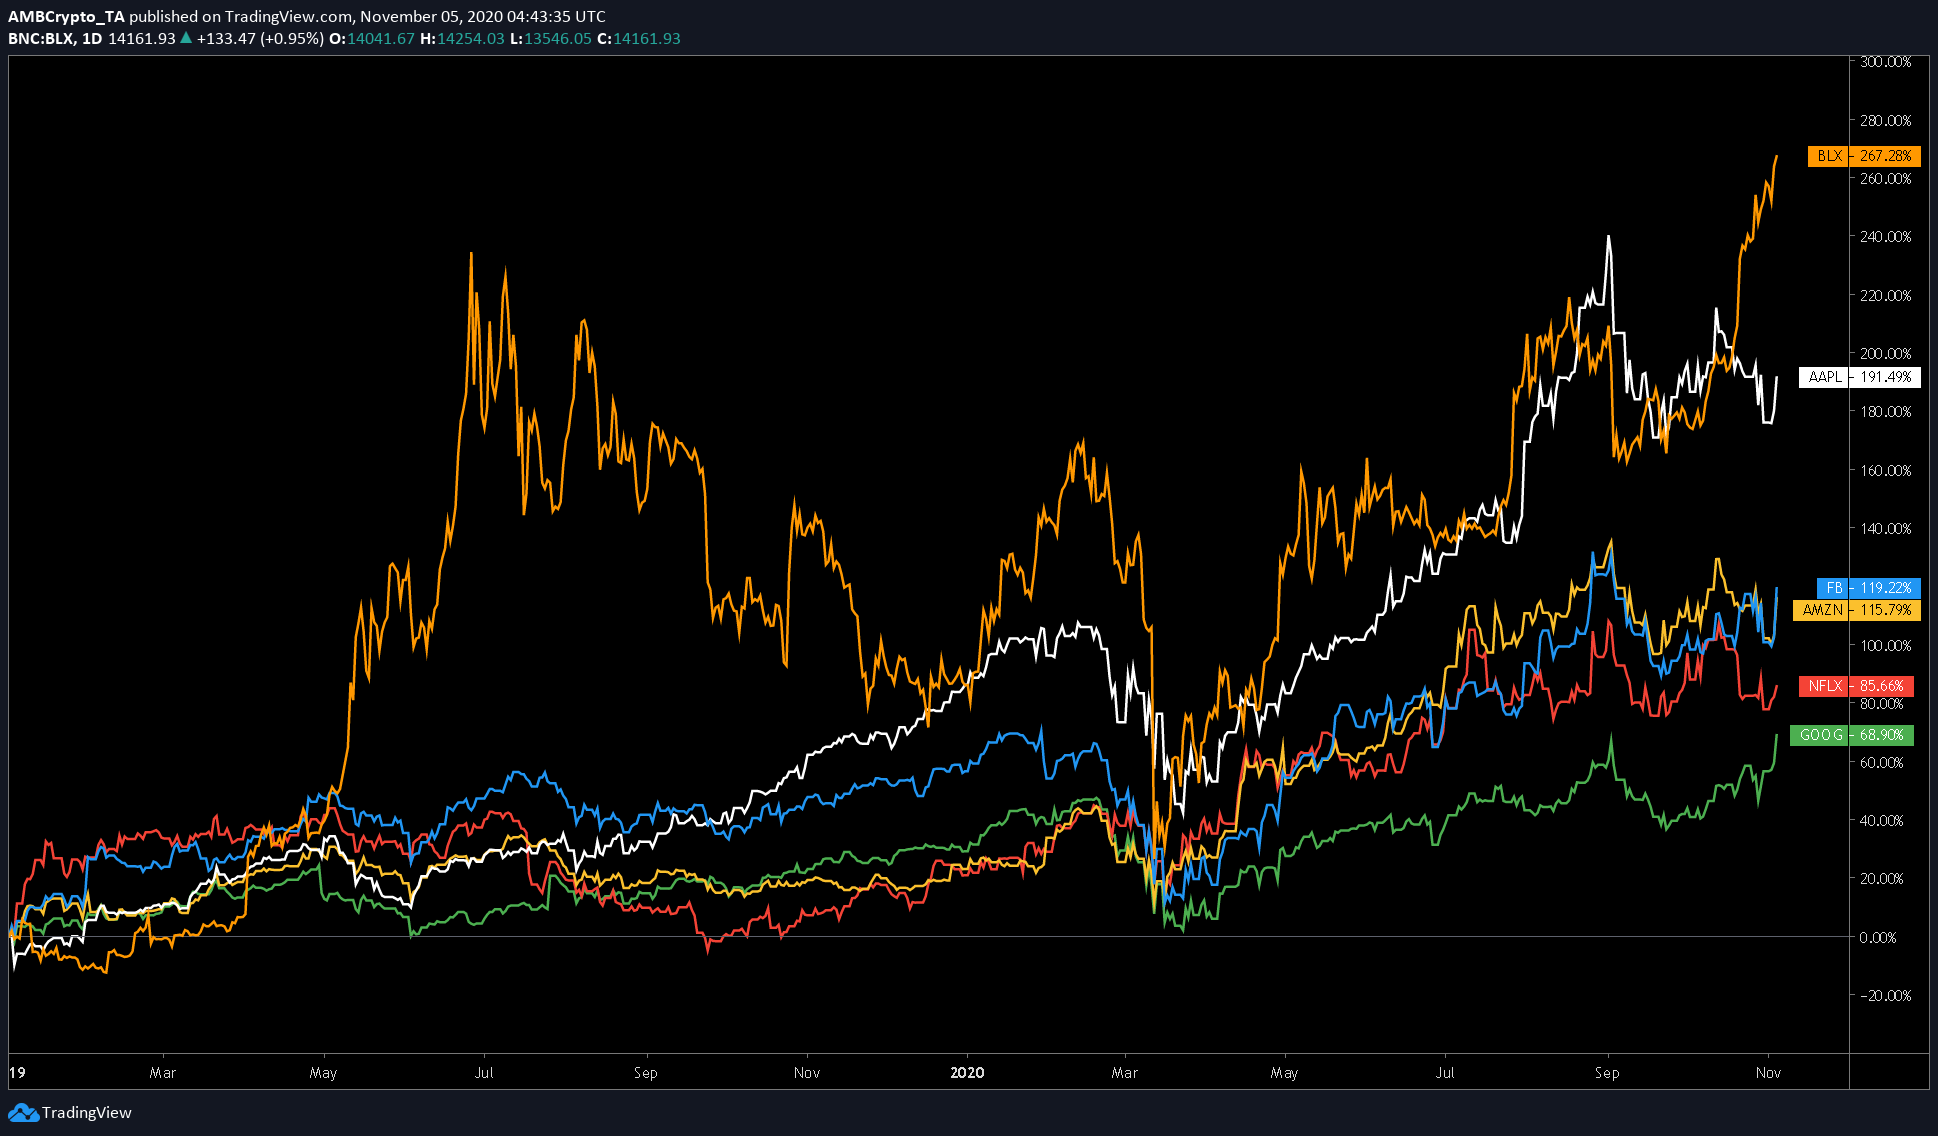1938x1136 pixels.
Task: Click the Sep label right of 2020
Action: 1607,1073
